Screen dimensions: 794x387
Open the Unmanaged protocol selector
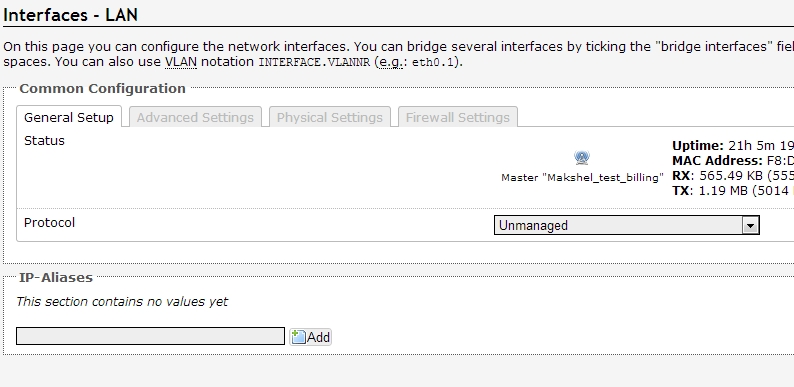click(x=626, y=225)
